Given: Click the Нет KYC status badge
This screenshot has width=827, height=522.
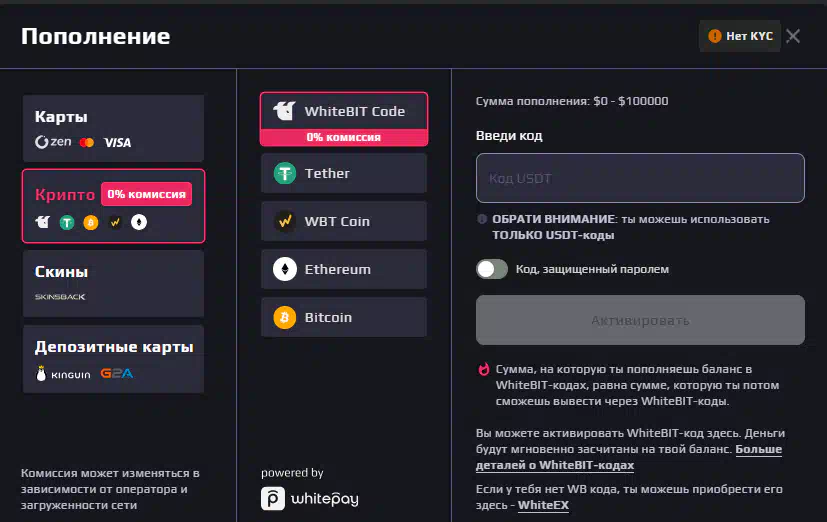Looking at the screenshot, I should (x=740, y=36).
